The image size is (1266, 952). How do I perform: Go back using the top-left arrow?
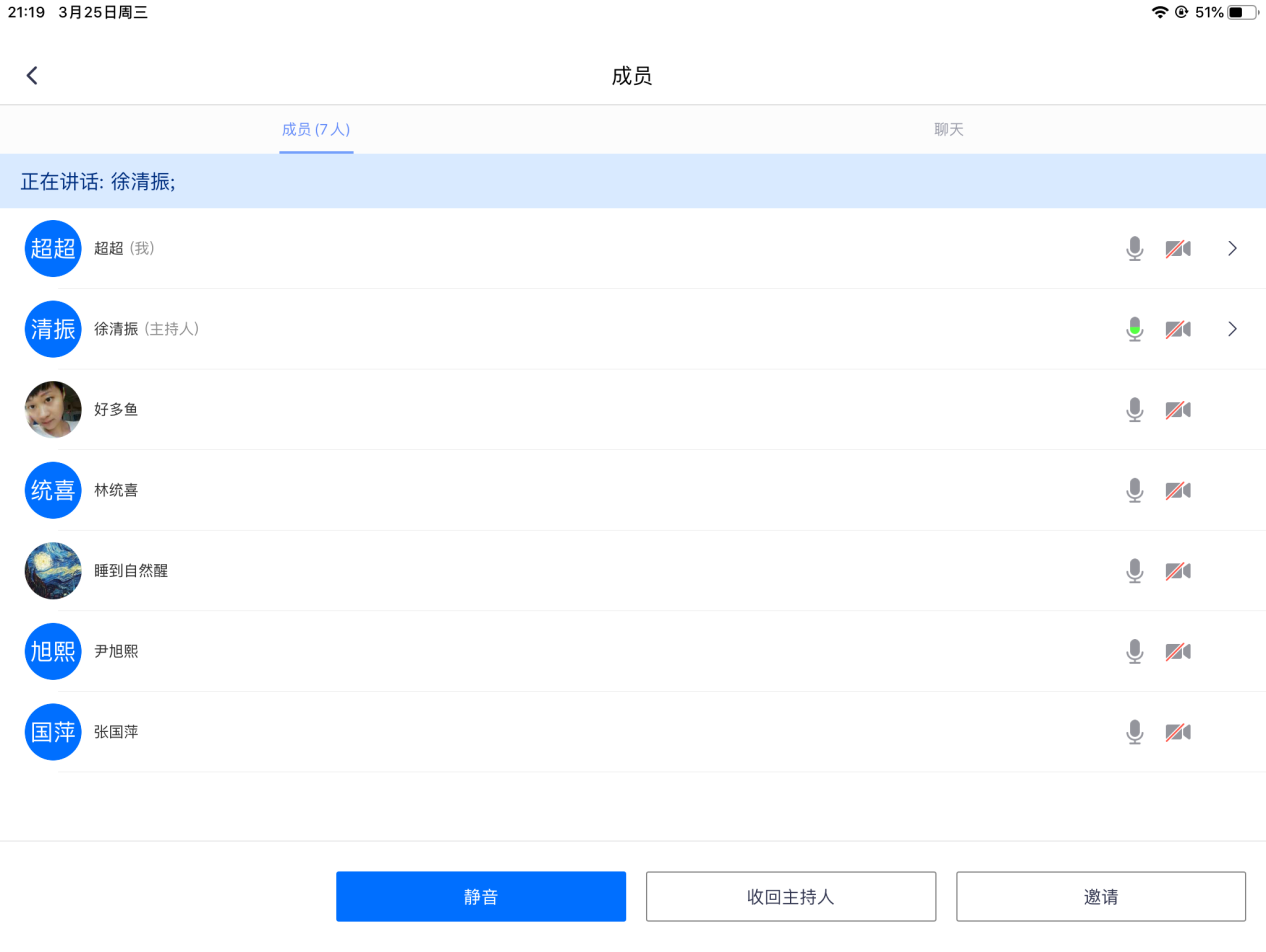[32, 76]
